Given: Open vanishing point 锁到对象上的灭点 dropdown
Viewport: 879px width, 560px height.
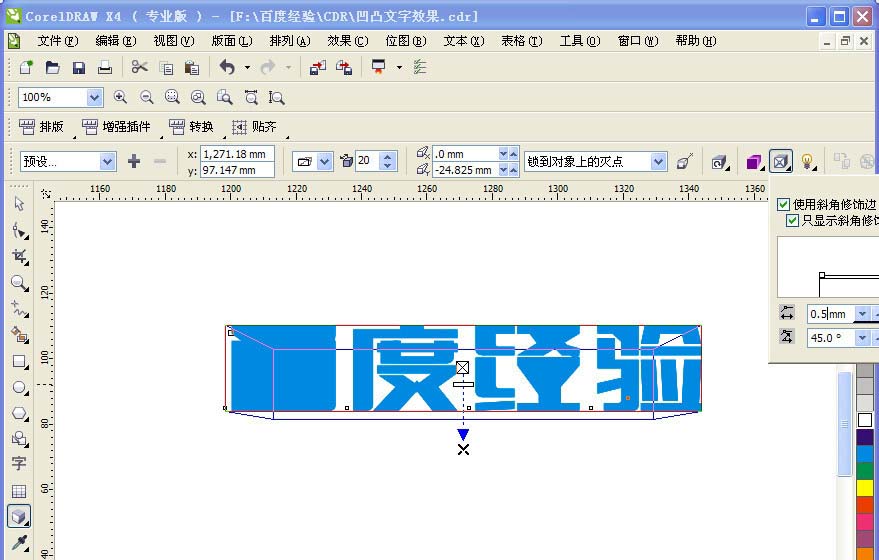Looking at the screenshot, I should pyautogui.click(x=658, y=162).
